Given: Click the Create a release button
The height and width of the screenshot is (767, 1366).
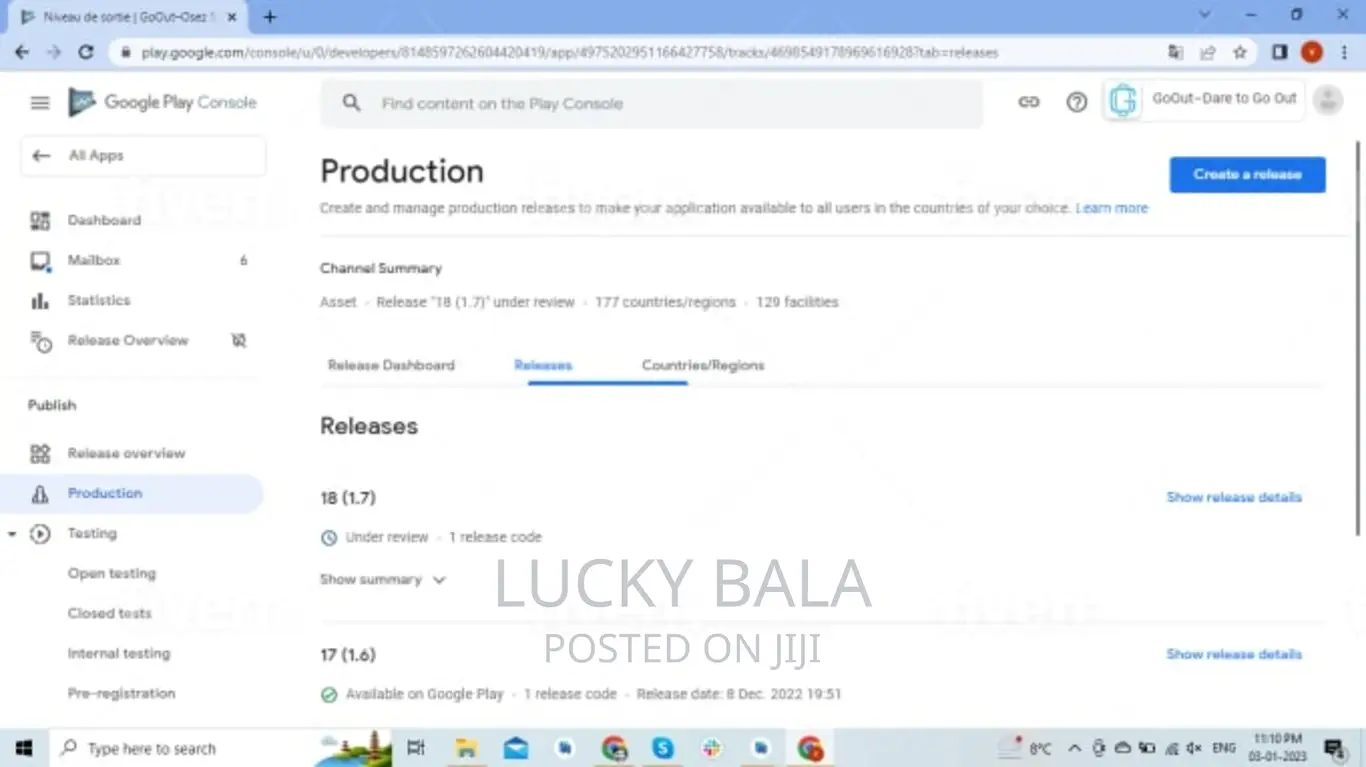Looking at the screenshot, I should pyautogui.click(x=1247, y=174).
